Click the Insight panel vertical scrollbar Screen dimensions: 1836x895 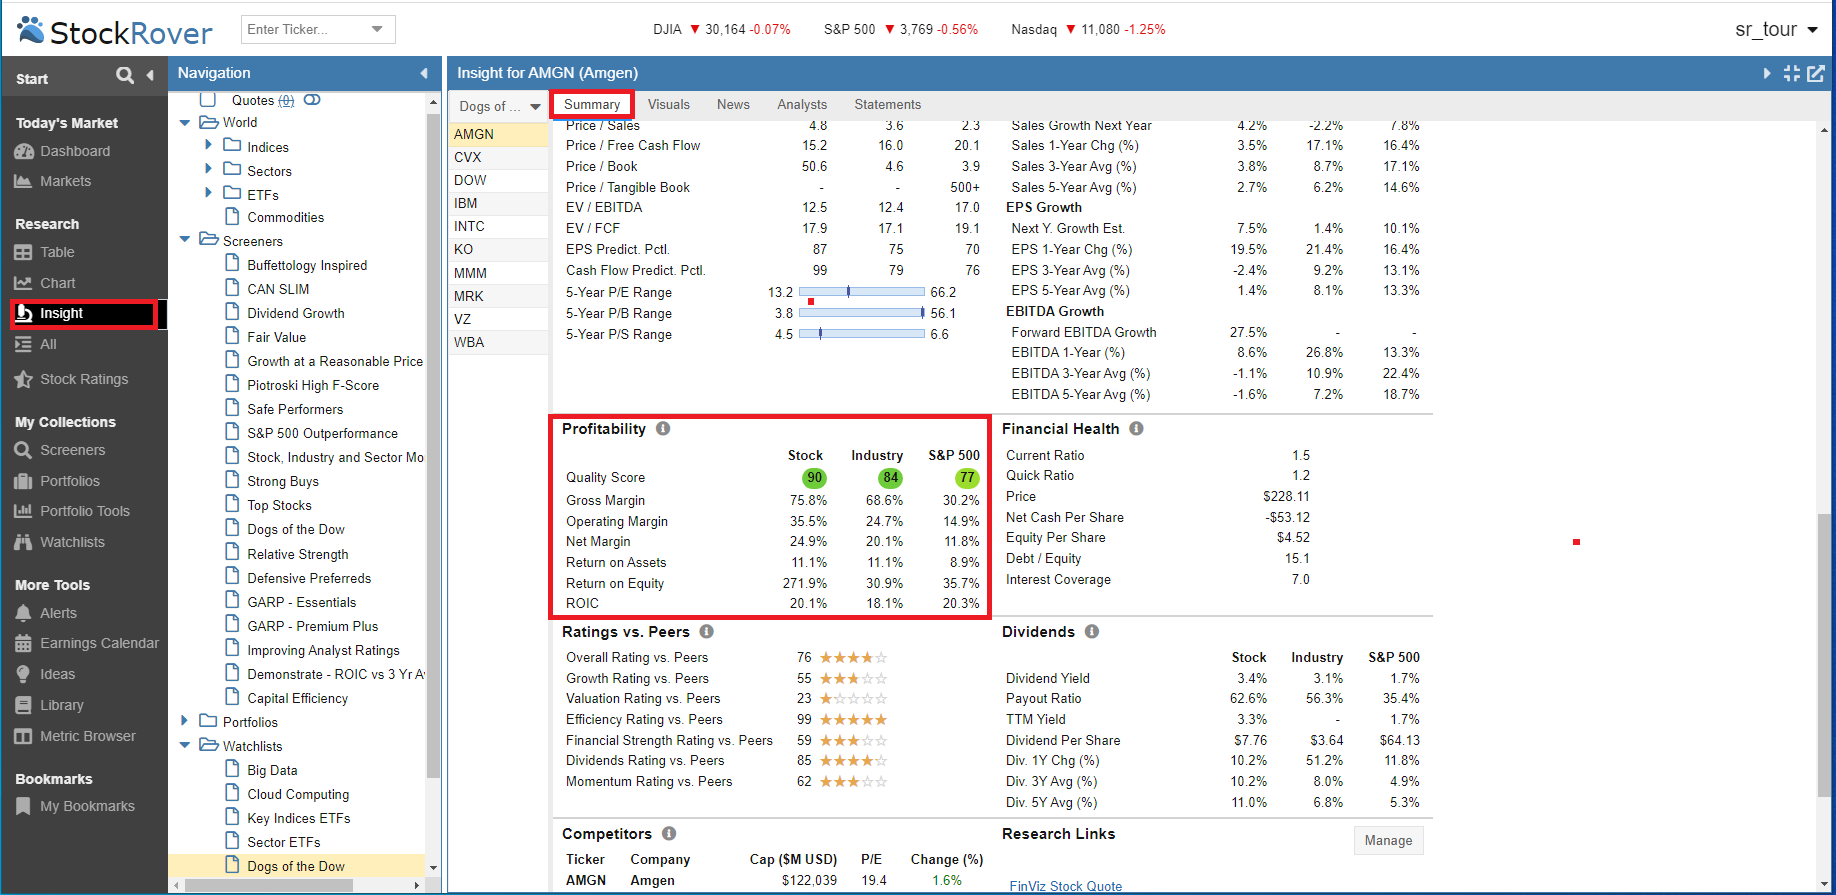1826,655
